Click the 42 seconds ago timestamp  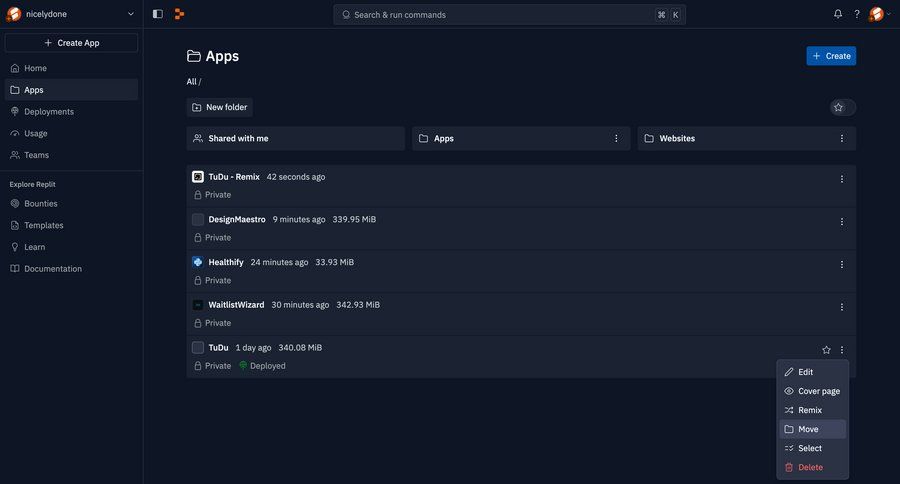coord(296,177)
